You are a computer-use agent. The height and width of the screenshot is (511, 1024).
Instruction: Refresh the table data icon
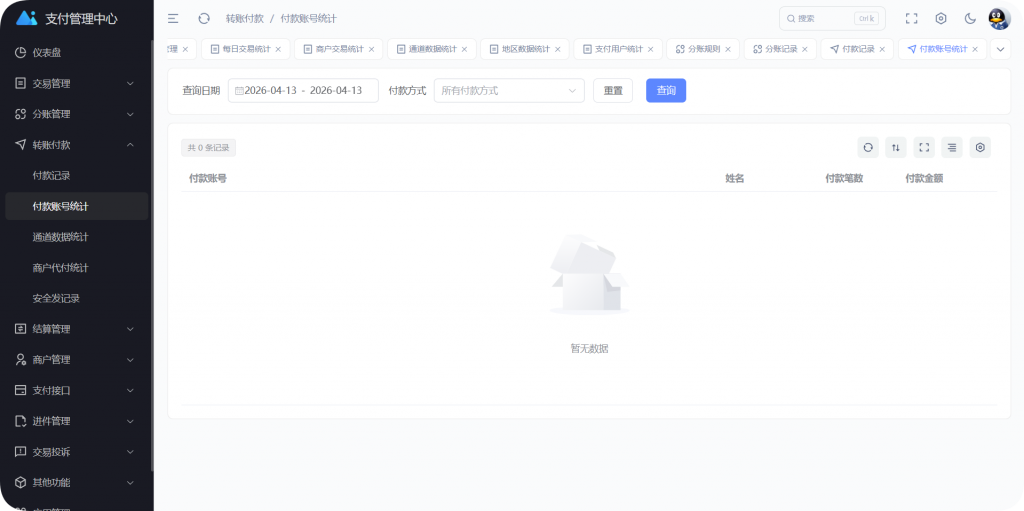coord(868,148)
